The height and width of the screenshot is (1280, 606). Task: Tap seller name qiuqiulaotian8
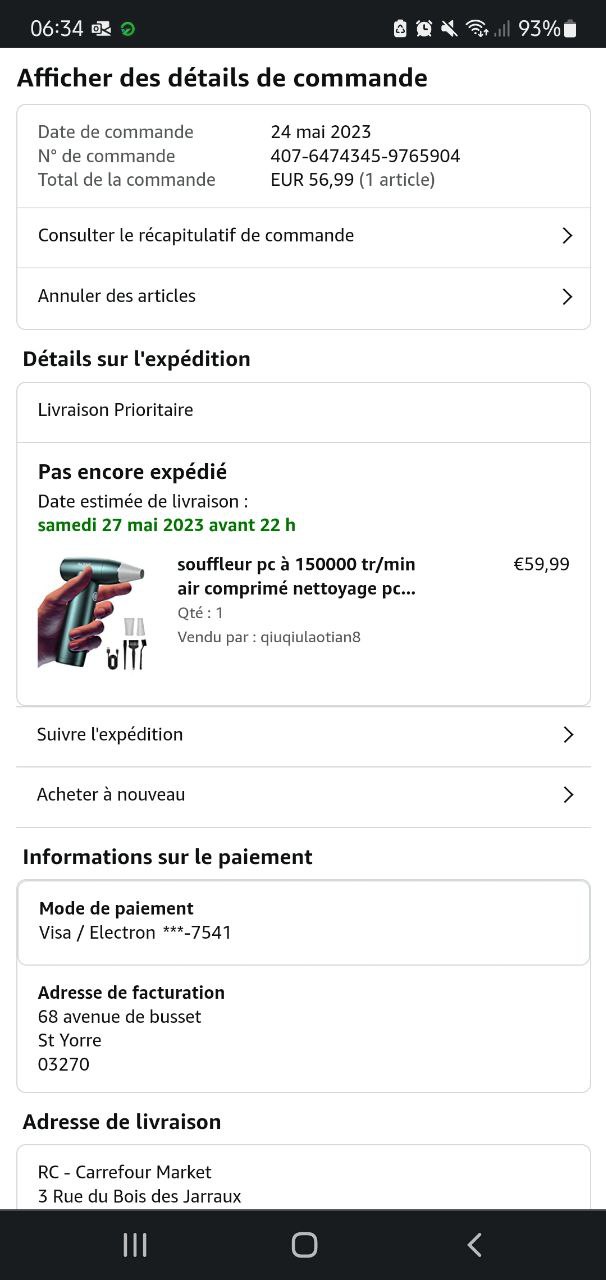click(x=310, y=637)
